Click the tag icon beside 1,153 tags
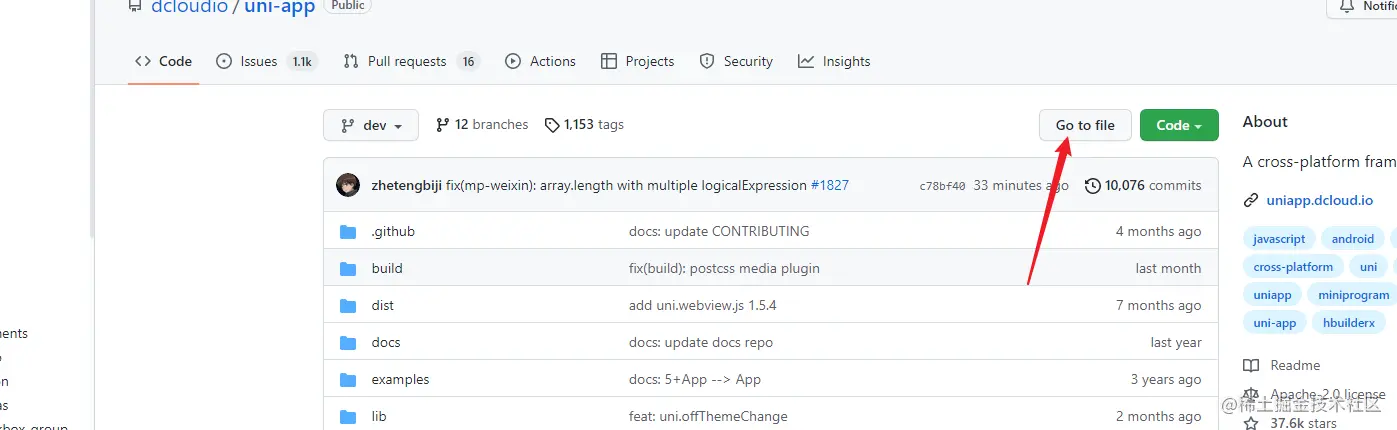 552,125
